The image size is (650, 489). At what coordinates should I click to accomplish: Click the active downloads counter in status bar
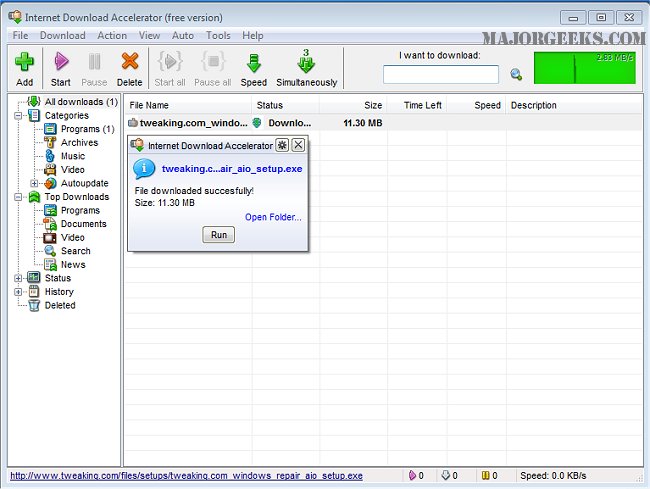click(416, 476)
